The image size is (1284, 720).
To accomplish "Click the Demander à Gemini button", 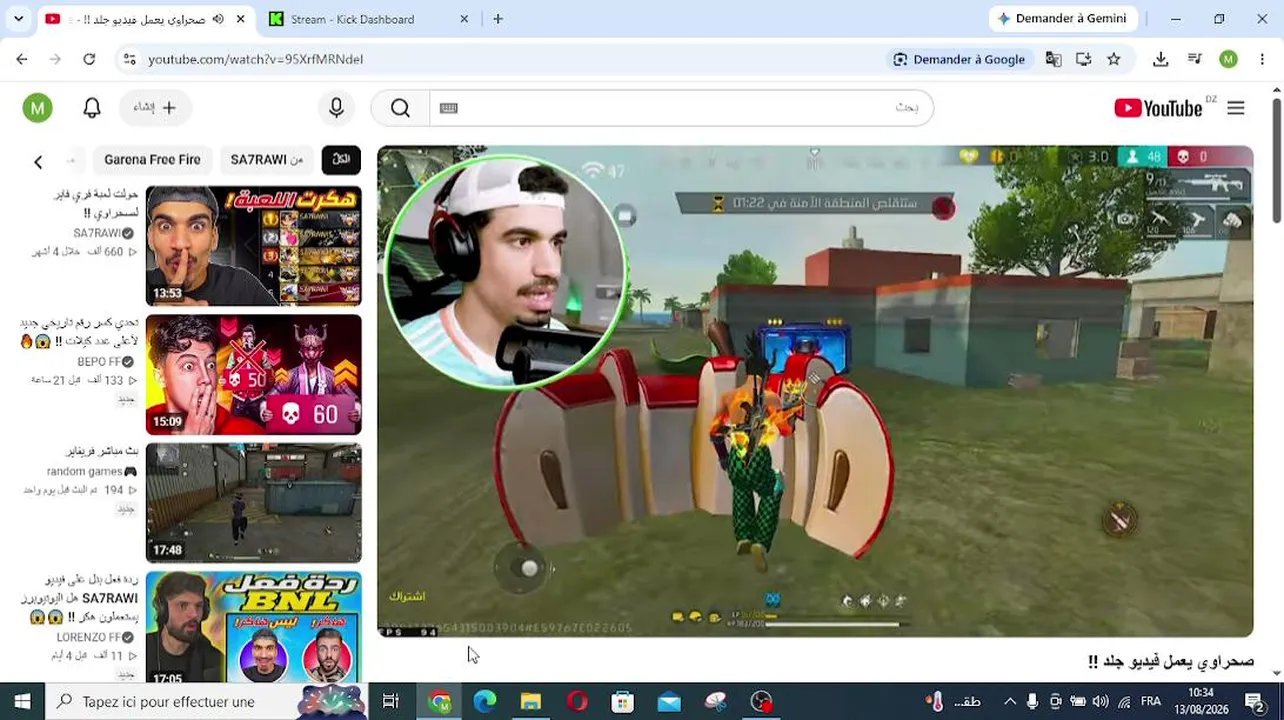I will point(1062,19).
